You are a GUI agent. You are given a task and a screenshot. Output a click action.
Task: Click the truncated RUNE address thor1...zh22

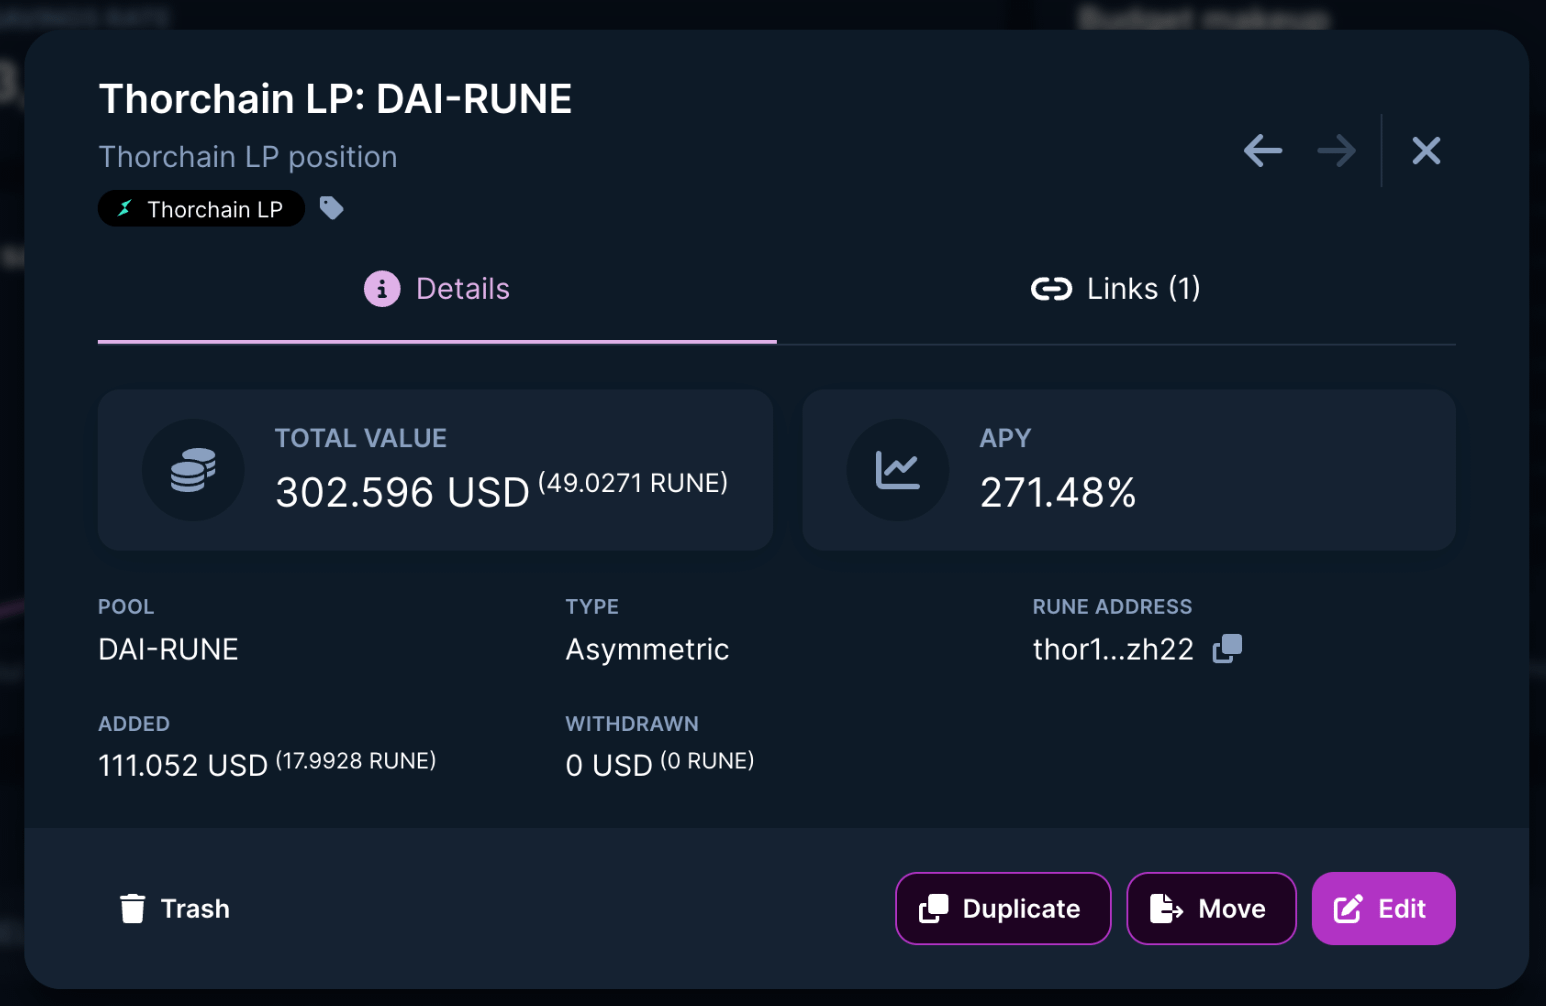tap(1113, 649)
